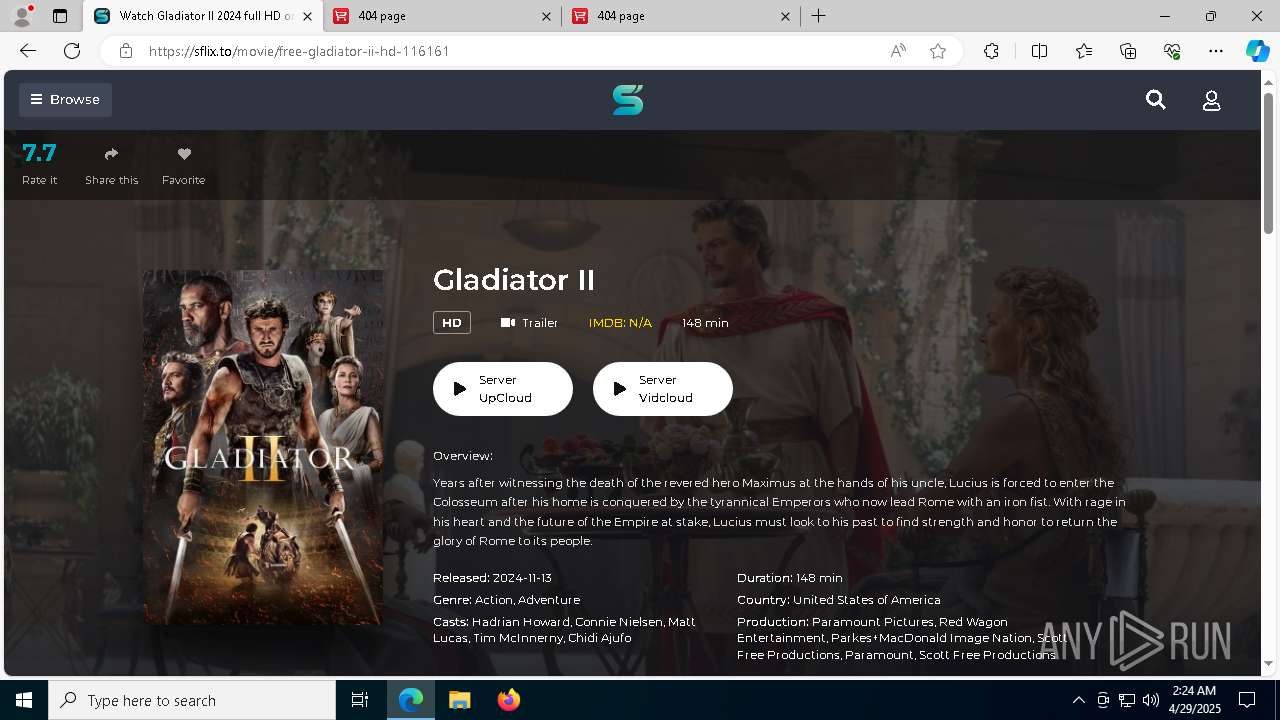This screenshot has width=1280, height=720.
Task: View site information lock icon
Action: pyautogui.click(x=125, y=51)
